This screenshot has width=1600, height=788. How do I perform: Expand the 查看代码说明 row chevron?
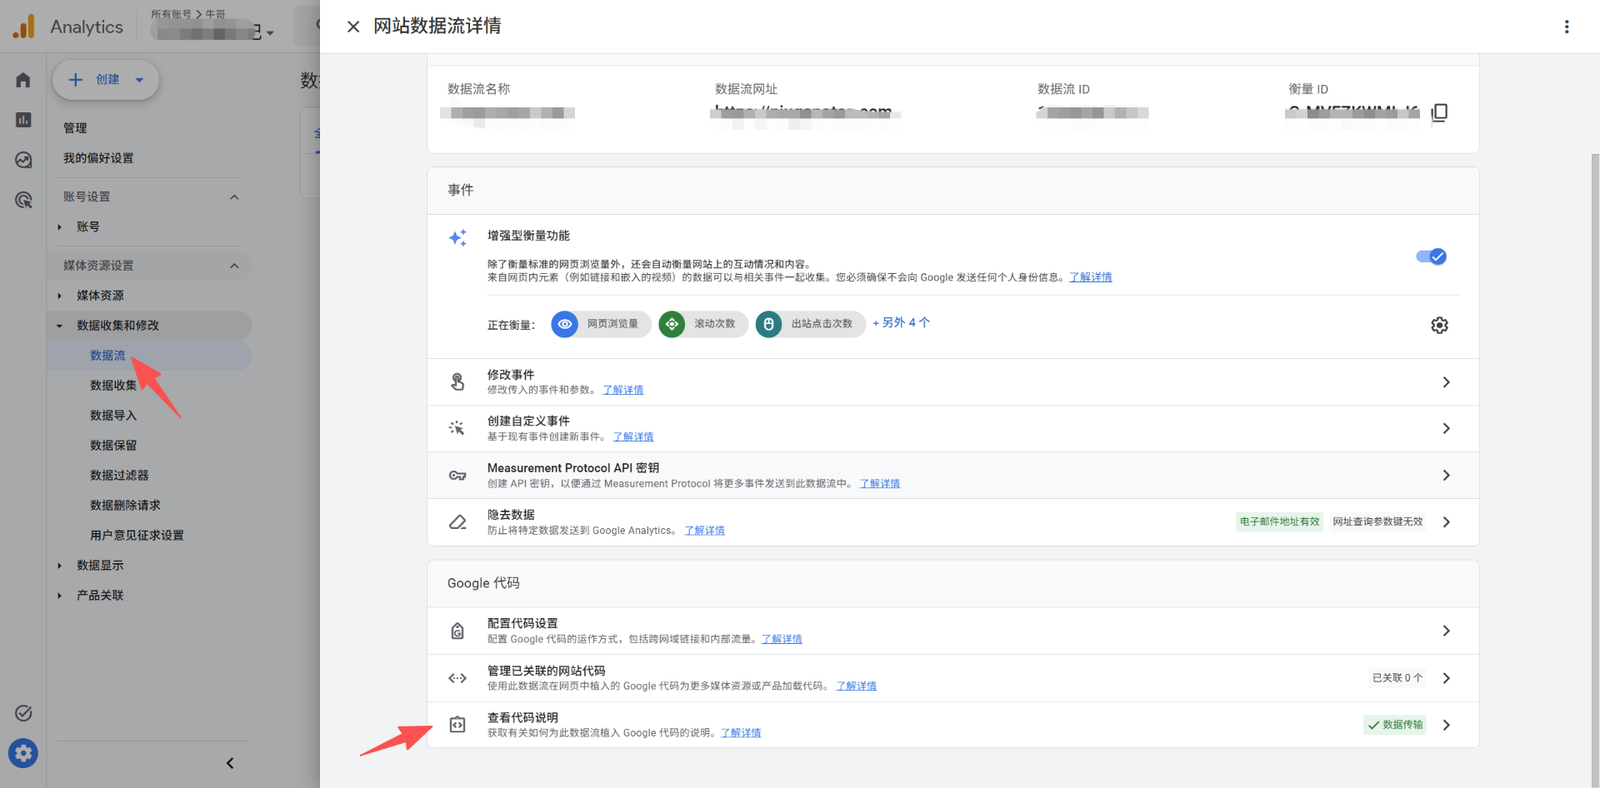pyautogui.click(x=1446, y=725)
